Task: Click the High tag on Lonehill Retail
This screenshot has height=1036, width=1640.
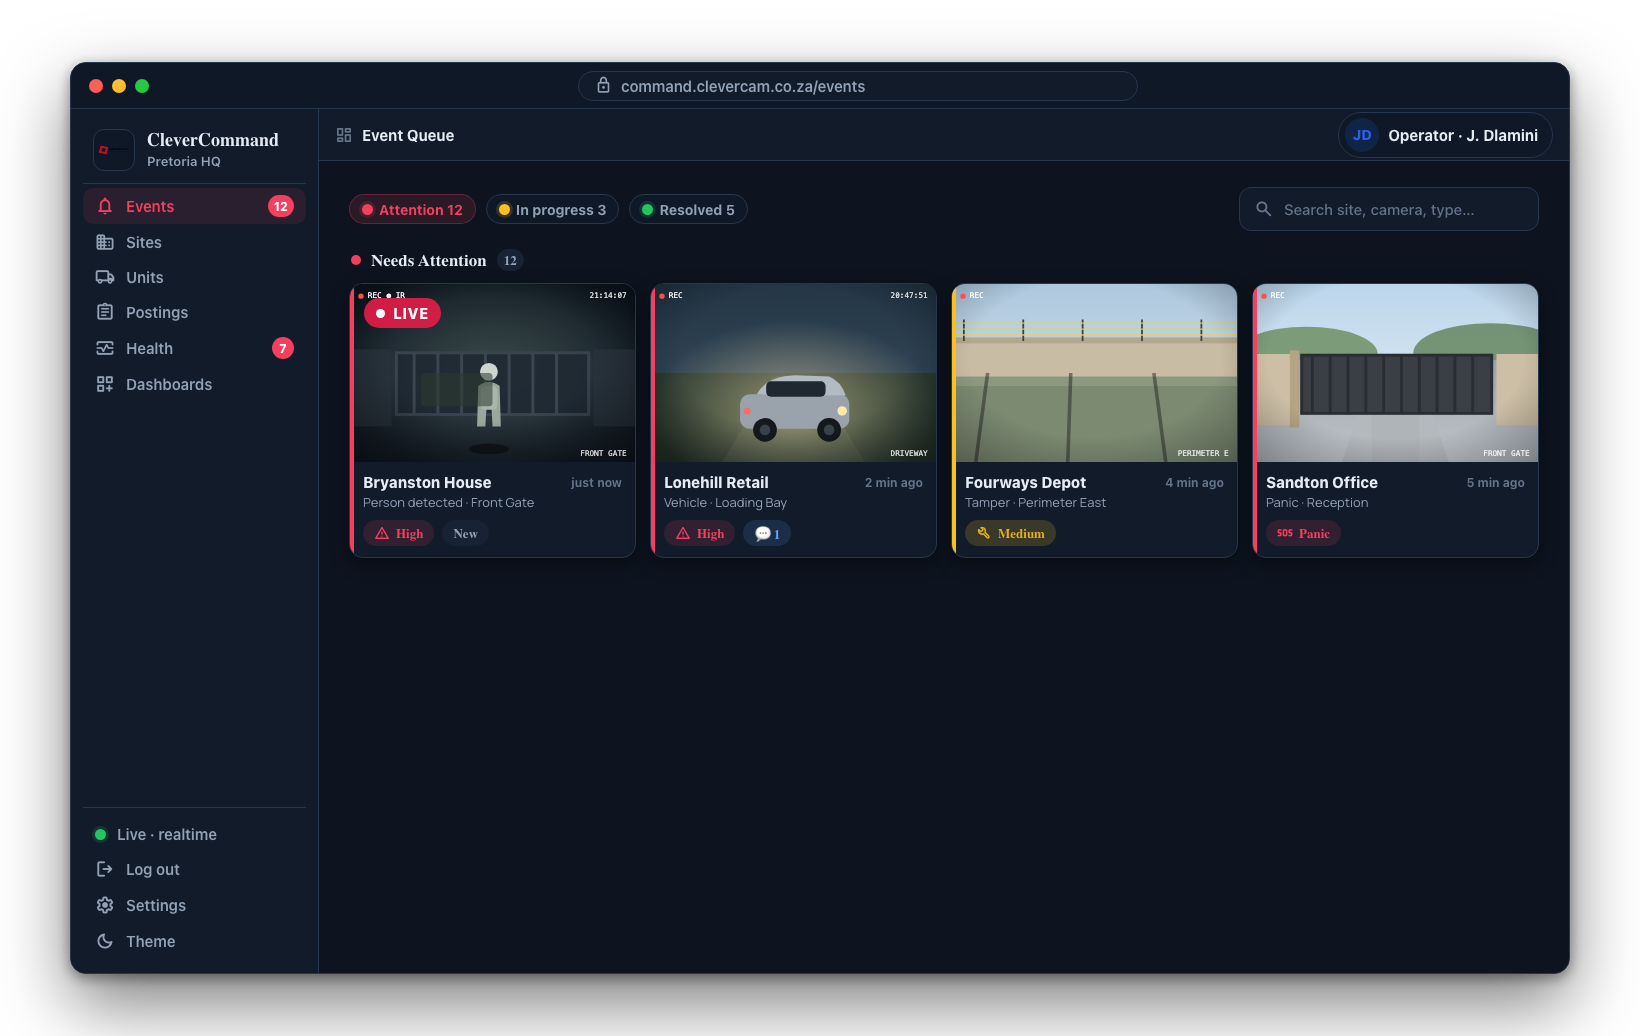Action: [699, 533]
